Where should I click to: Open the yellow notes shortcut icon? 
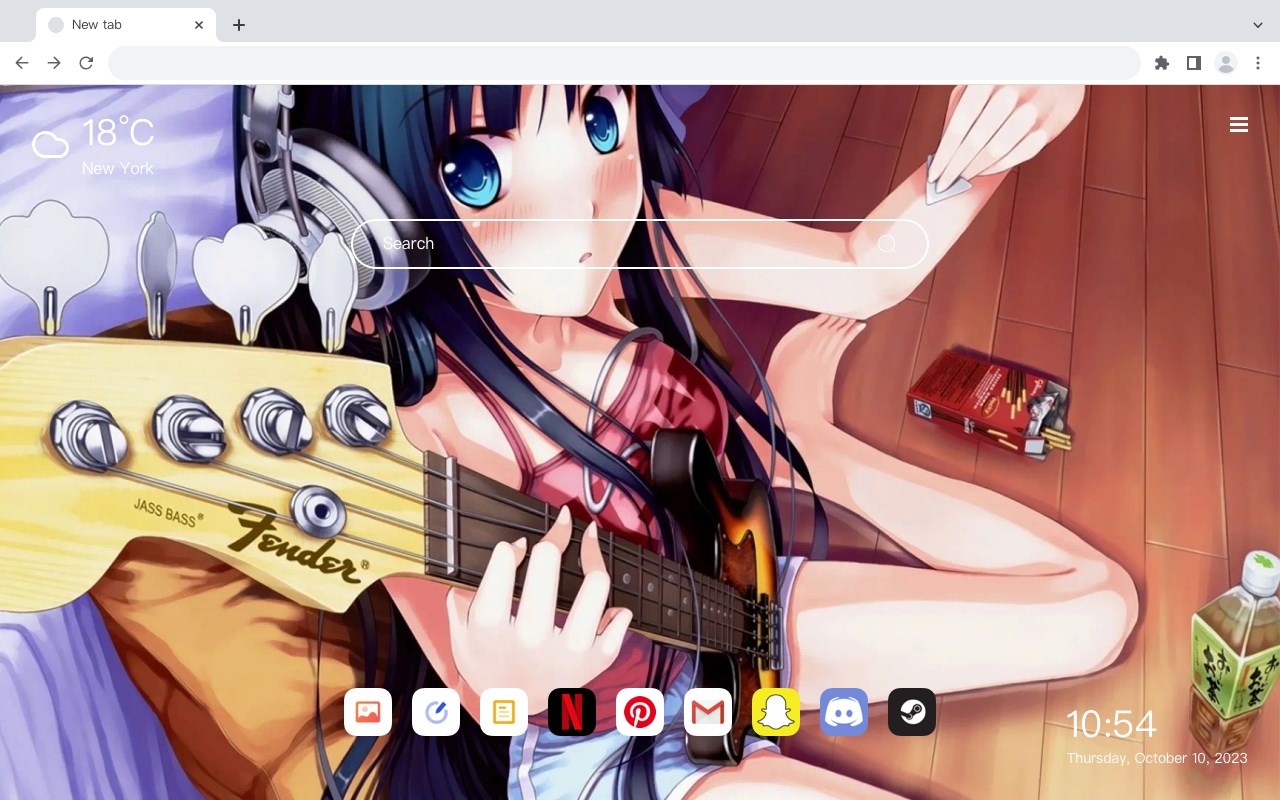(x=504, y=712)
